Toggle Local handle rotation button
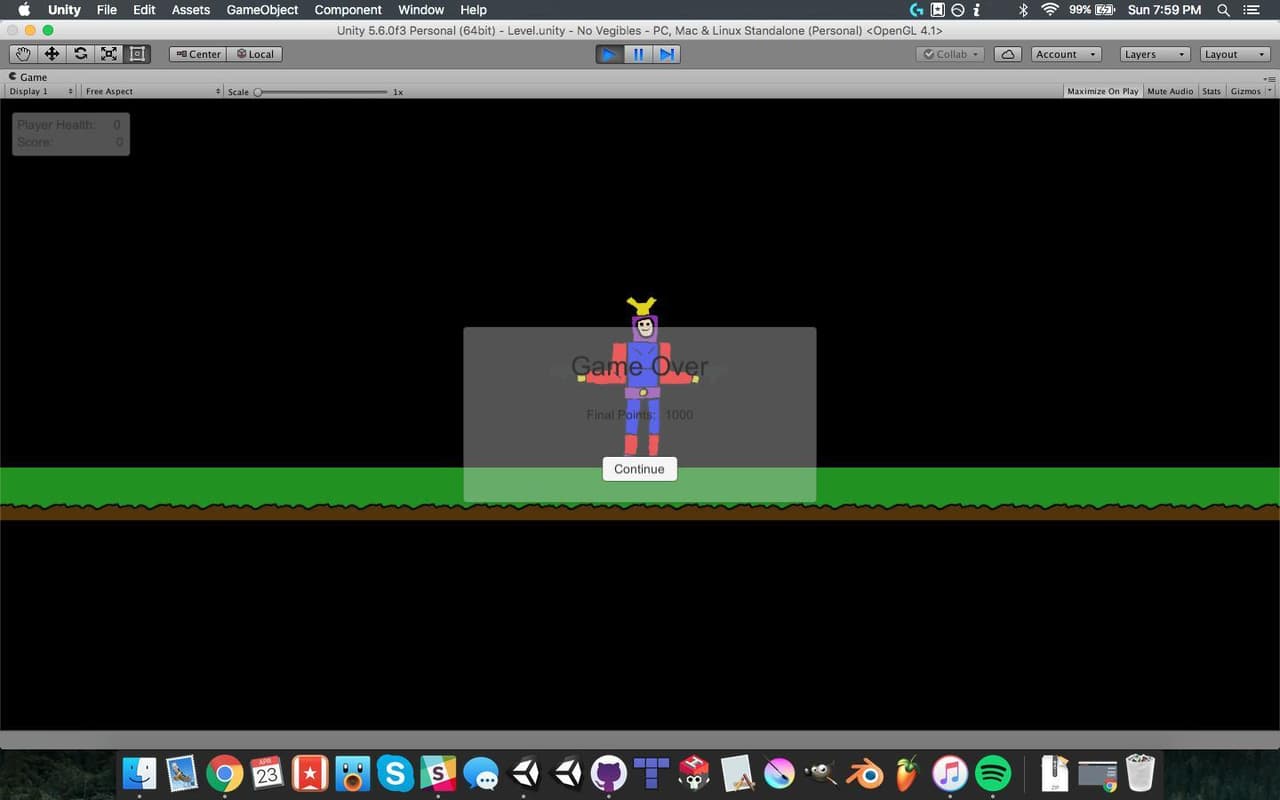 [x=255, y=54]
